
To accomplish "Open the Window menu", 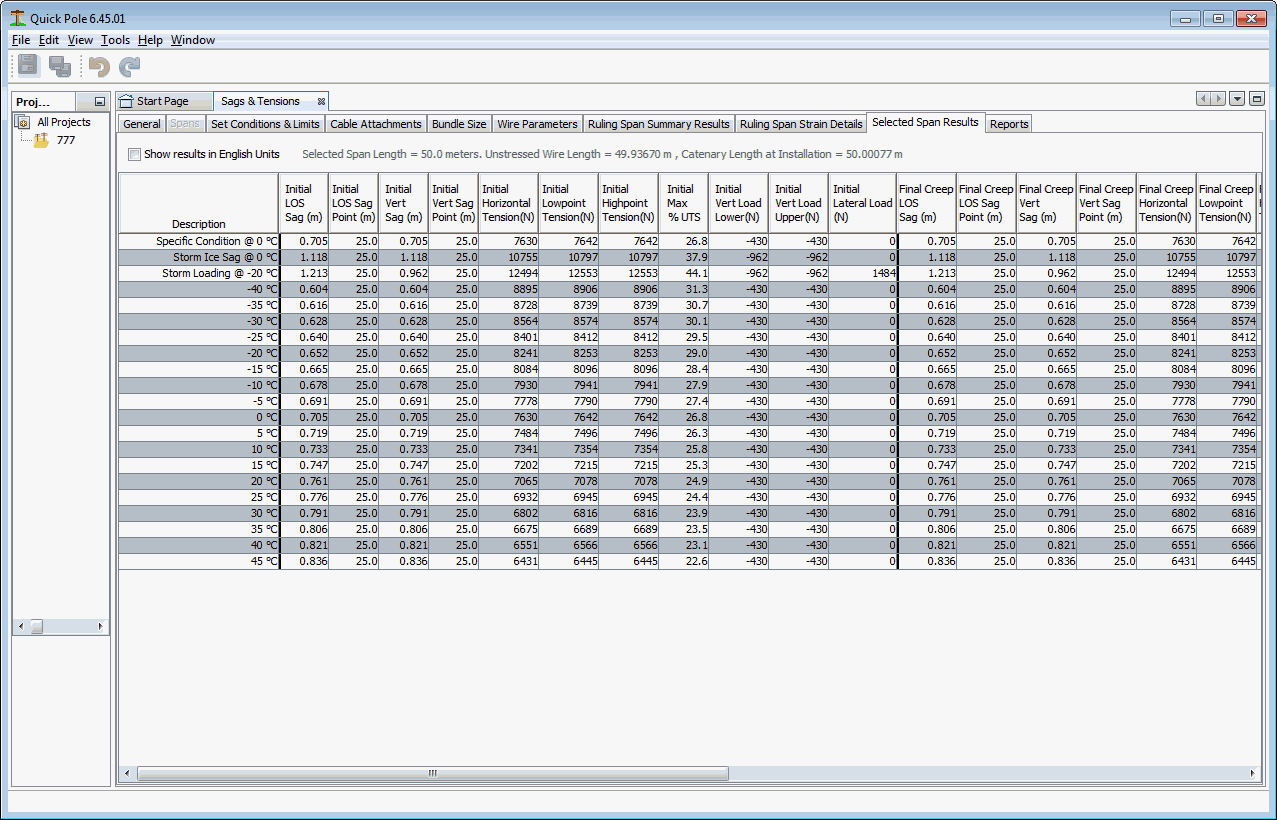I will coord(193,40).
